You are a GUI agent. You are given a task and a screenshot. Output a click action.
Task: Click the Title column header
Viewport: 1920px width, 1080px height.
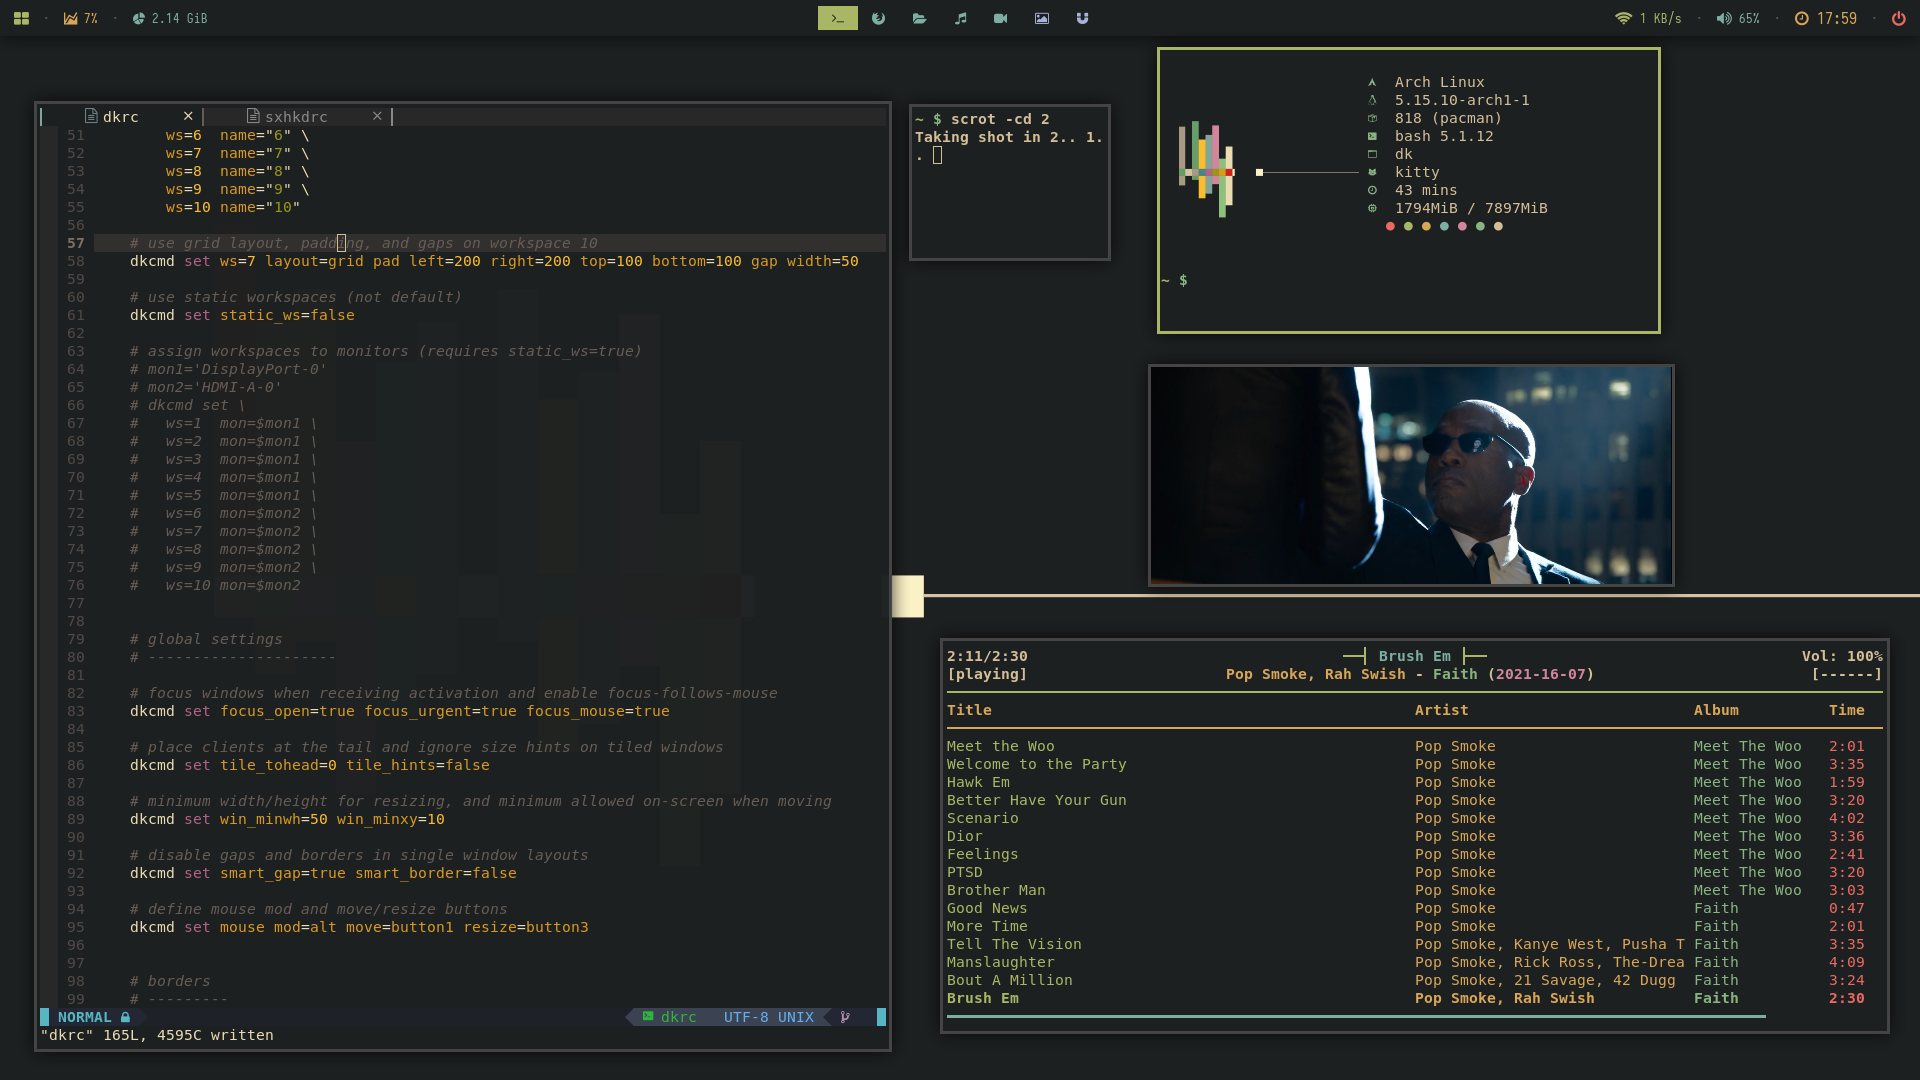[x=969, y=710]
